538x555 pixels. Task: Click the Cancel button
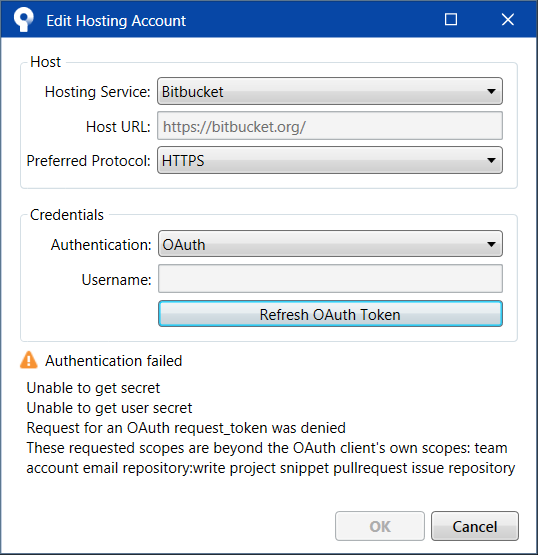(475, 526)
